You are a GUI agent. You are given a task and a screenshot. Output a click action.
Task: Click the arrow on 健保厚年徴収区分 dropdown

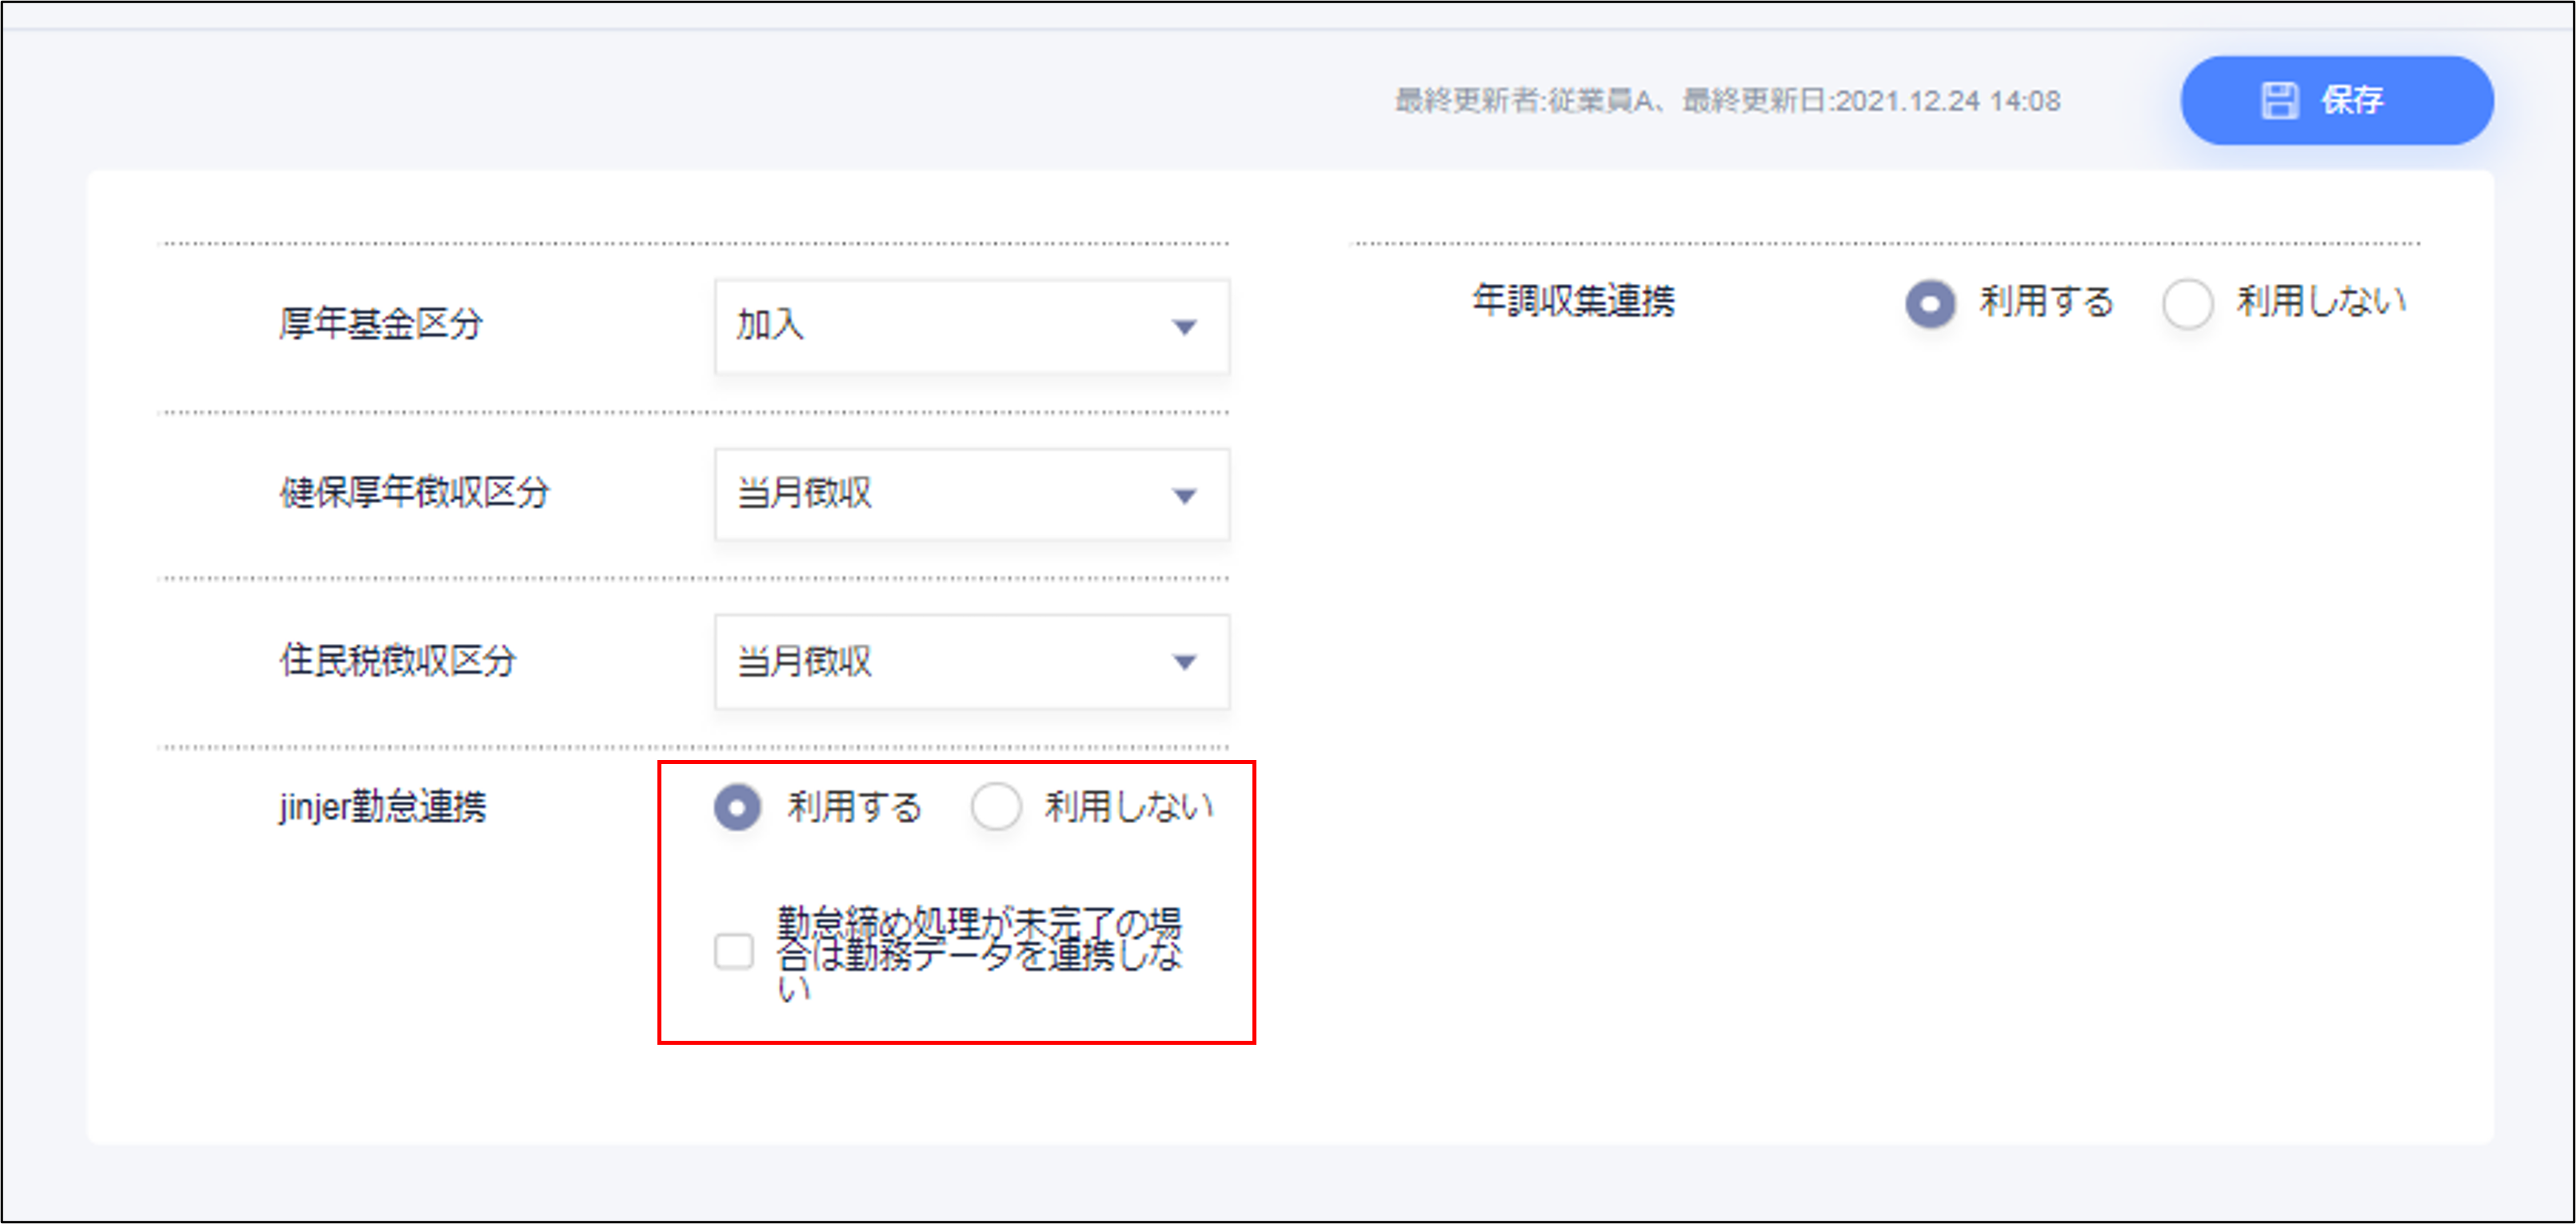pyautogui.click(x=1184, y=496)
